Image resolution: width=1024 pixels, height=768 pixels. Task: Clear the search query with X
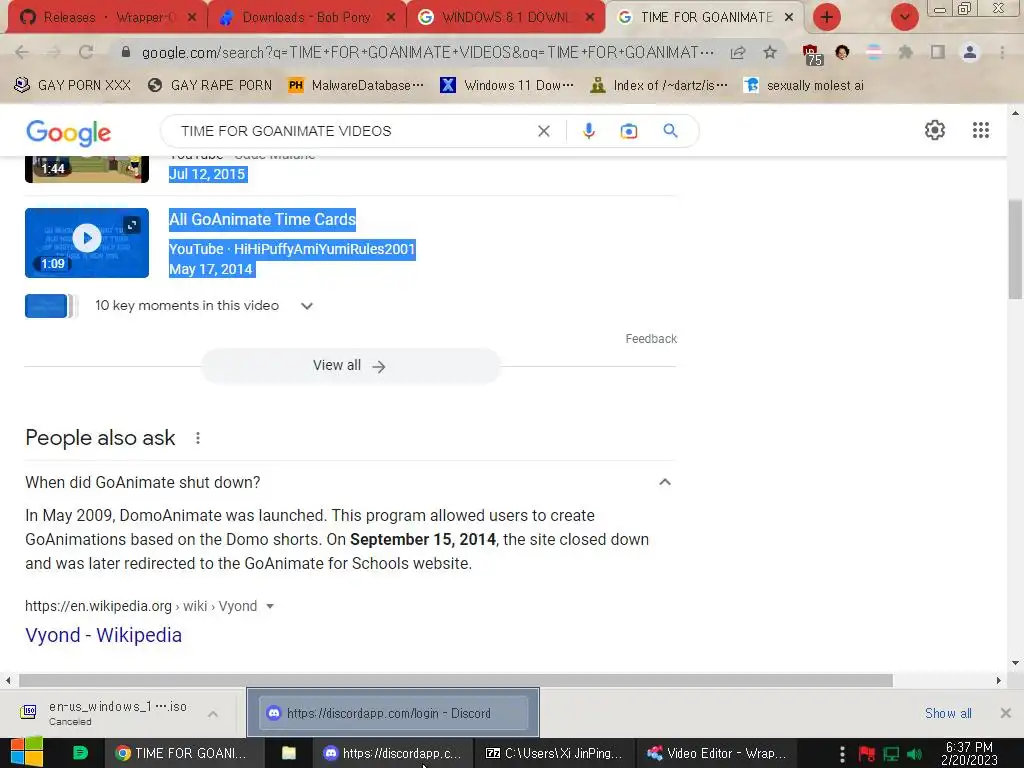tap(543, 131)
